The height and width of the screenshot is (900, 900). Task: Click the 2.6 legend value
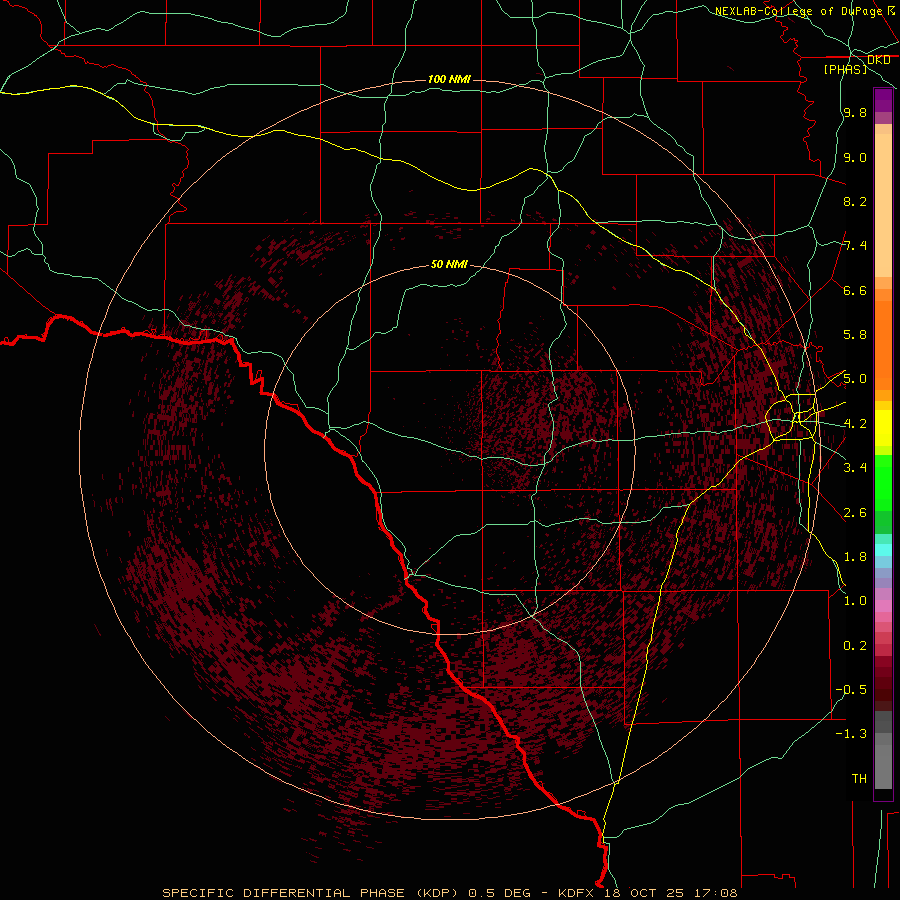[x=855, y=513]
